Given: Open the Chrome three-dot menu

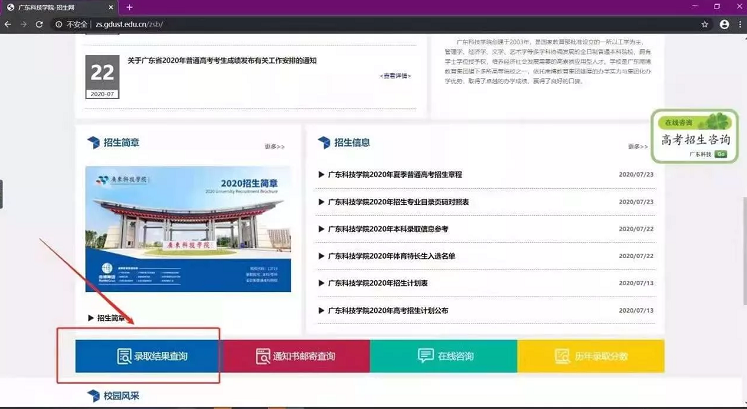Looking at the screenshot, I should tap(738, 23).
